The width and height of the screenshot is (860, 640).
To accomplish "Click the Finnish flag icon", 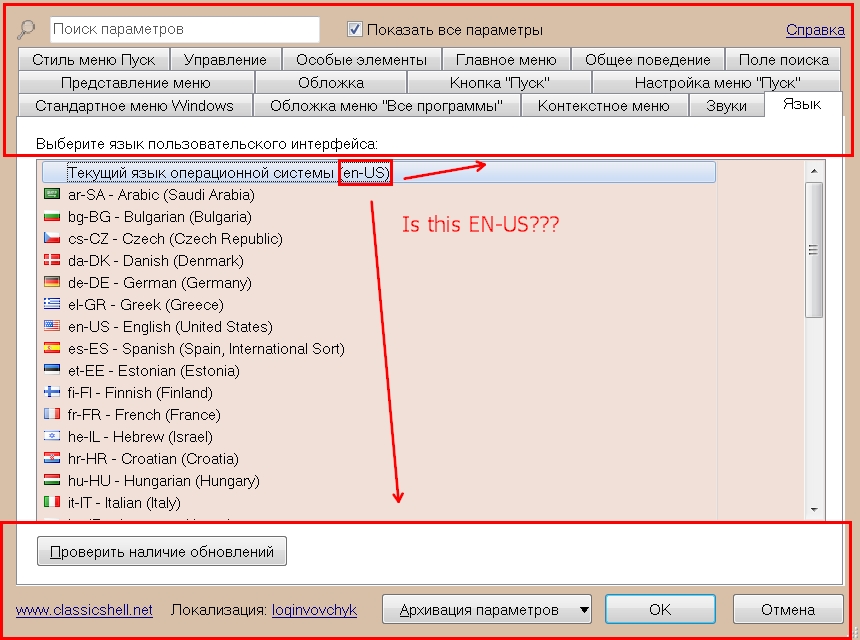I will [52, 393].
